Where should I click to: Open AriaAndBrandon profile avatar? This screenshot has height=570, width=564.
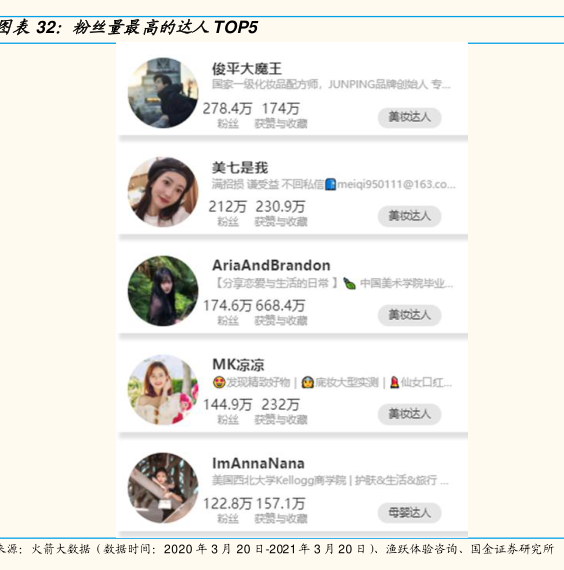coord(163,291)
